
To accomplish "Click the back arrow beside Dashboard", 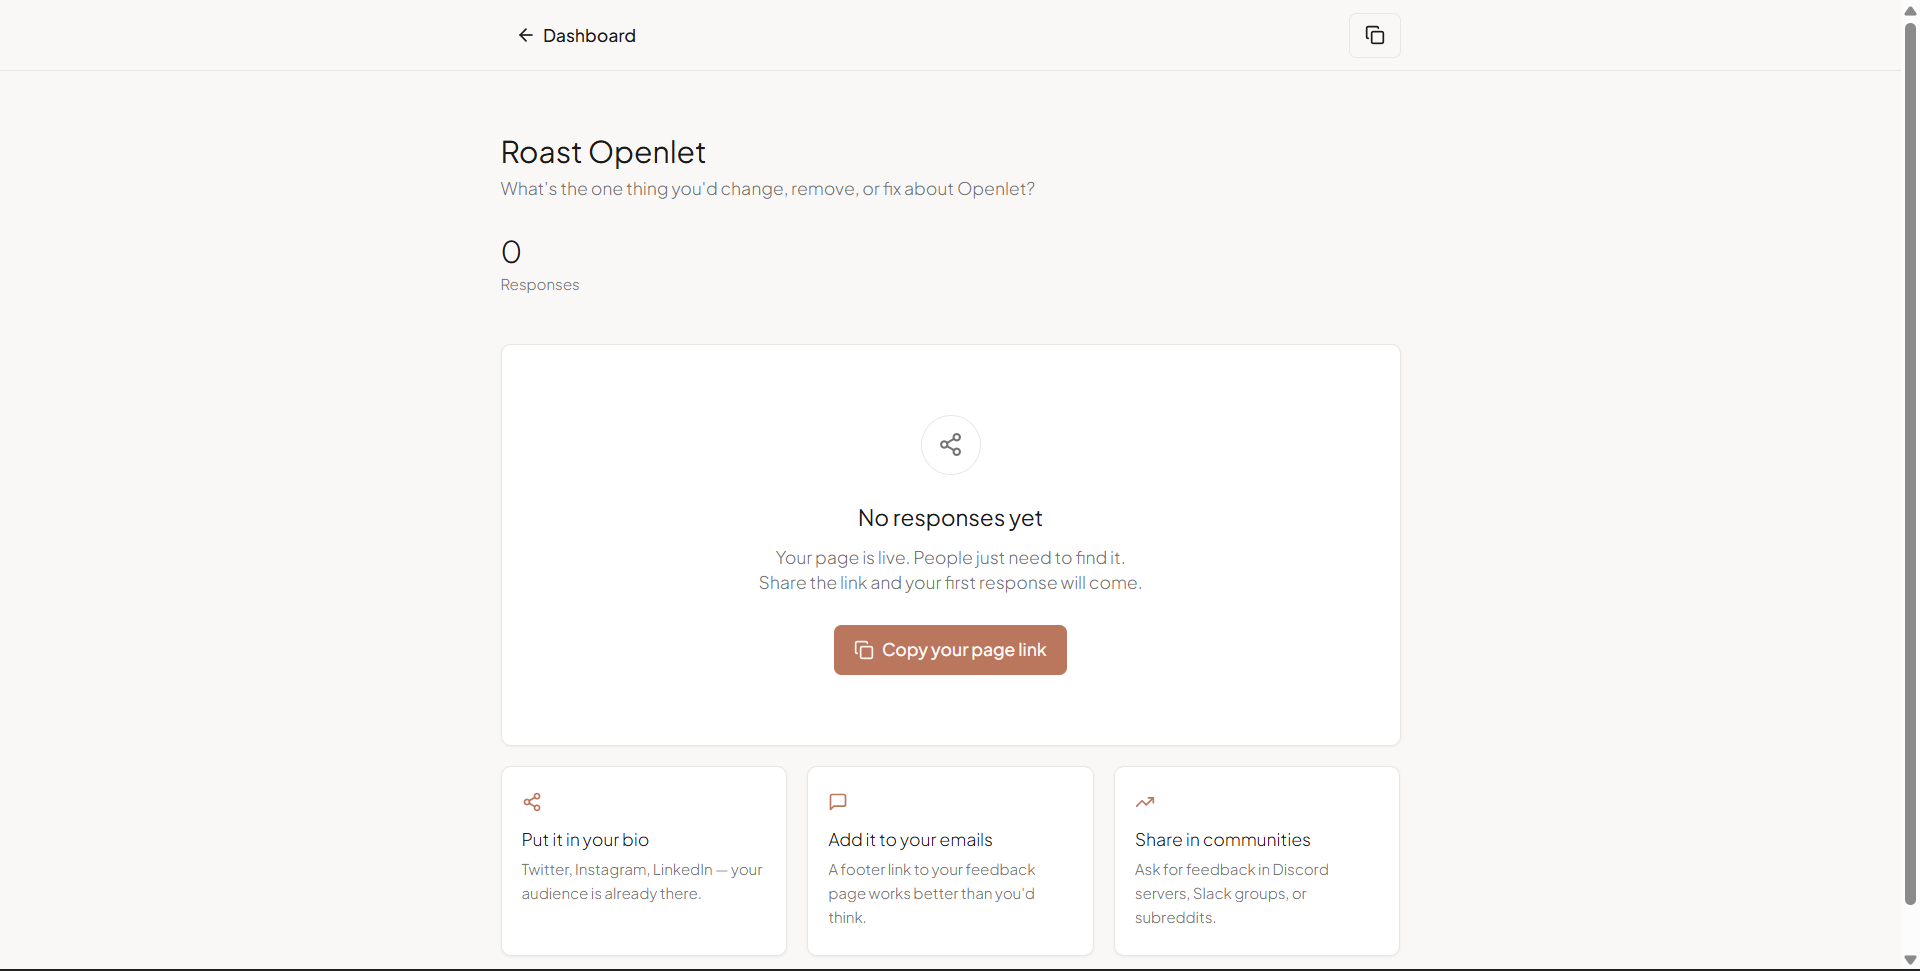I will click(x=526, y=35).
